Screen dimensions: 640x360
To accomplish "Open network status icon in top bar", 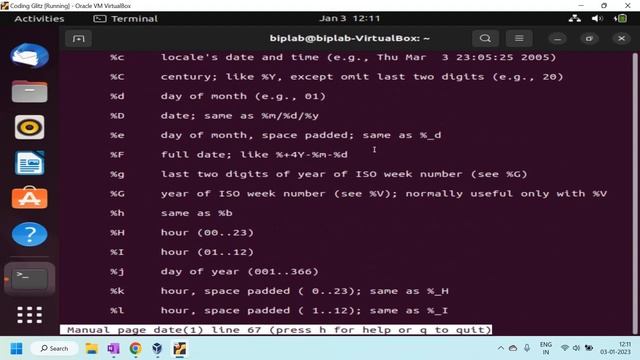I will 575,18.
